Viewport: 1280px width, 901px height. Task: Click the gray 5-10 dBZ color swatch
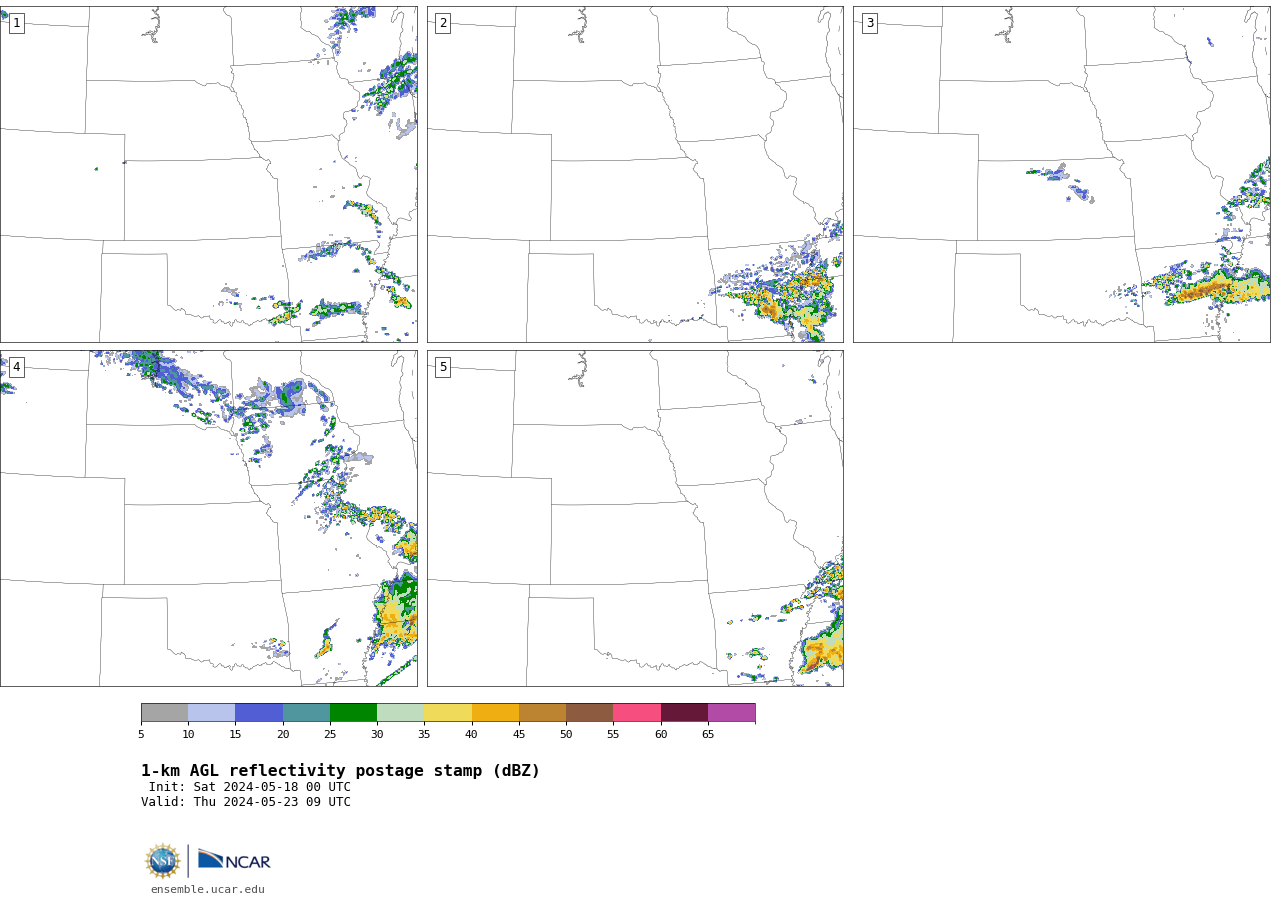(164, 712)
